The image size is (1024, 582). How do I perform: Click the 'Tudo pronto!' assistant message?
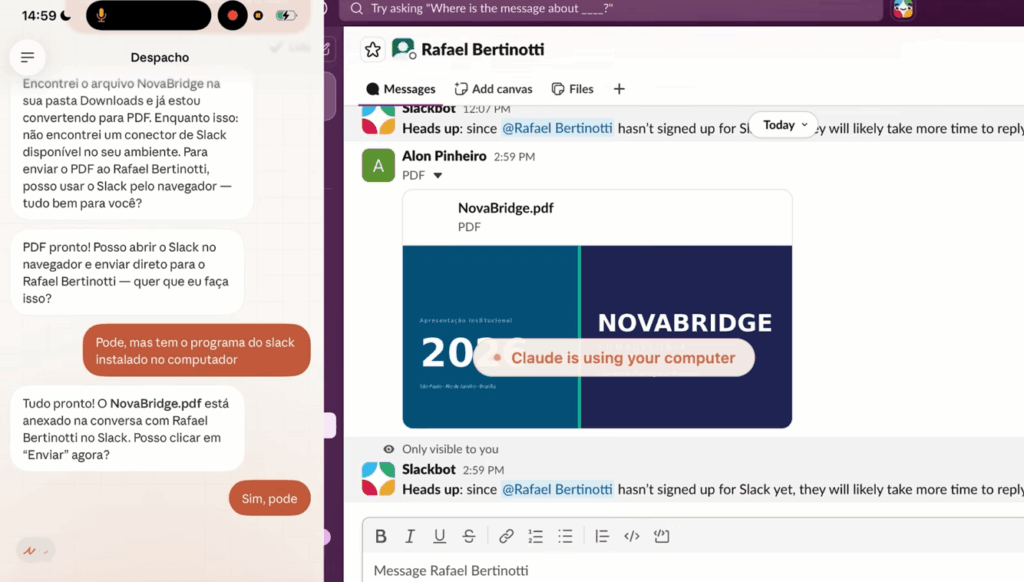pyautogui.click(x=127, y=429)
